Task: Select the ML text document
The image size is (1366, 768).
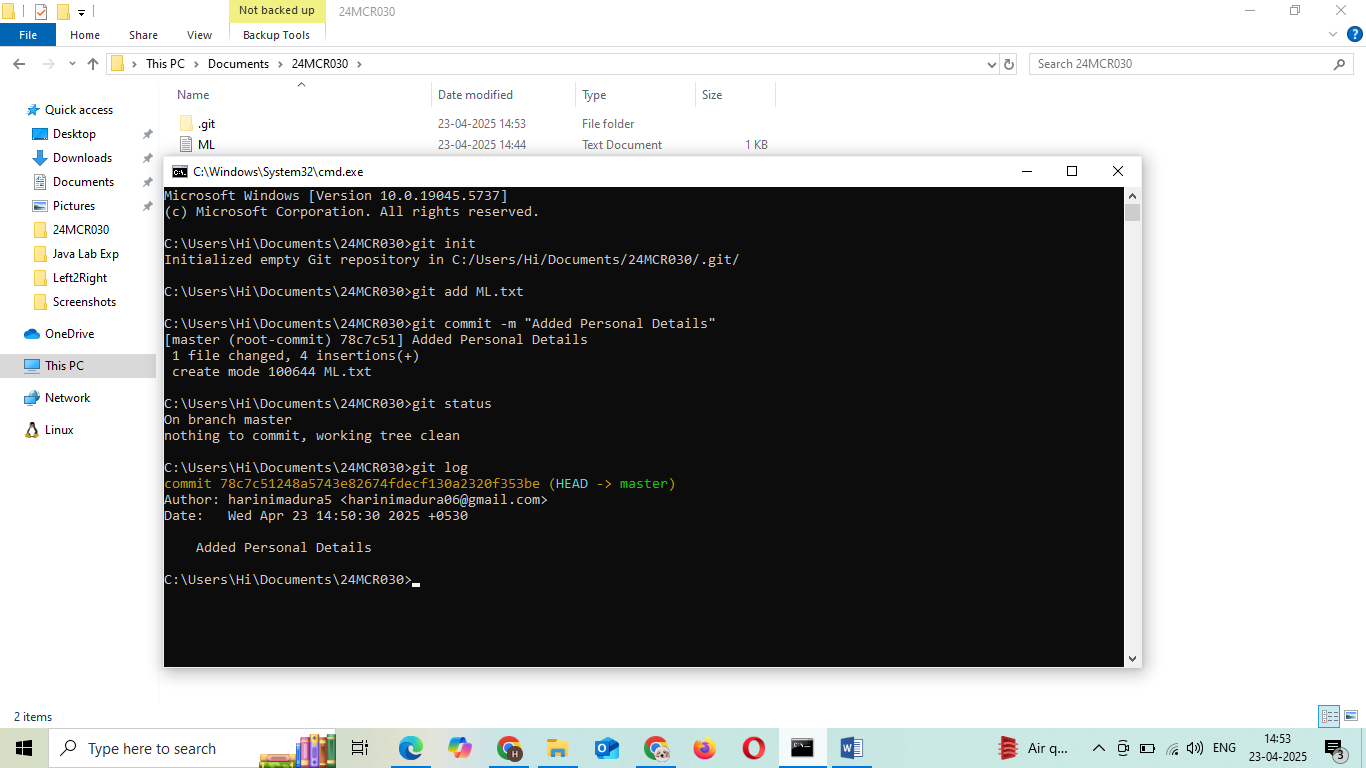Action: click(x=205, y=145)
